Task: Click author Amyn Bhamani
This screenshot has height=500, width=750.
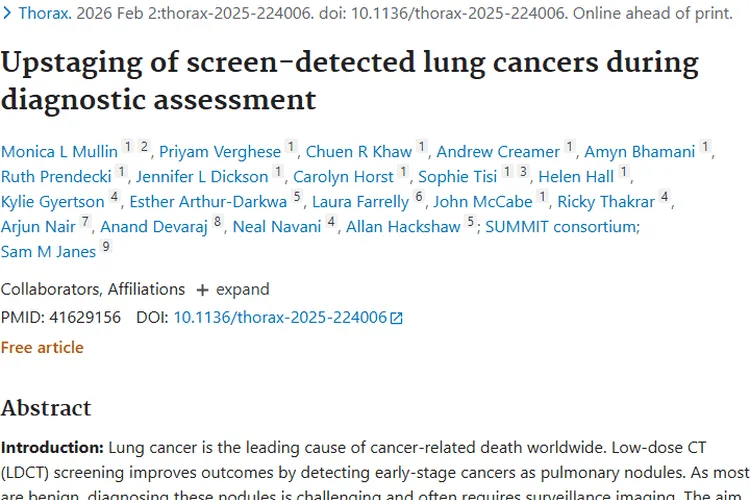Action: (639, 152)
